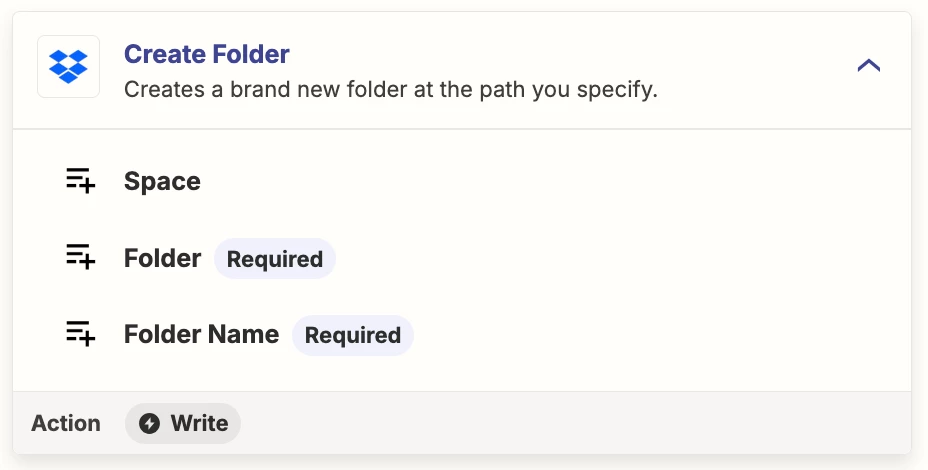Click the add-field icon beside Space

point(80,181)
